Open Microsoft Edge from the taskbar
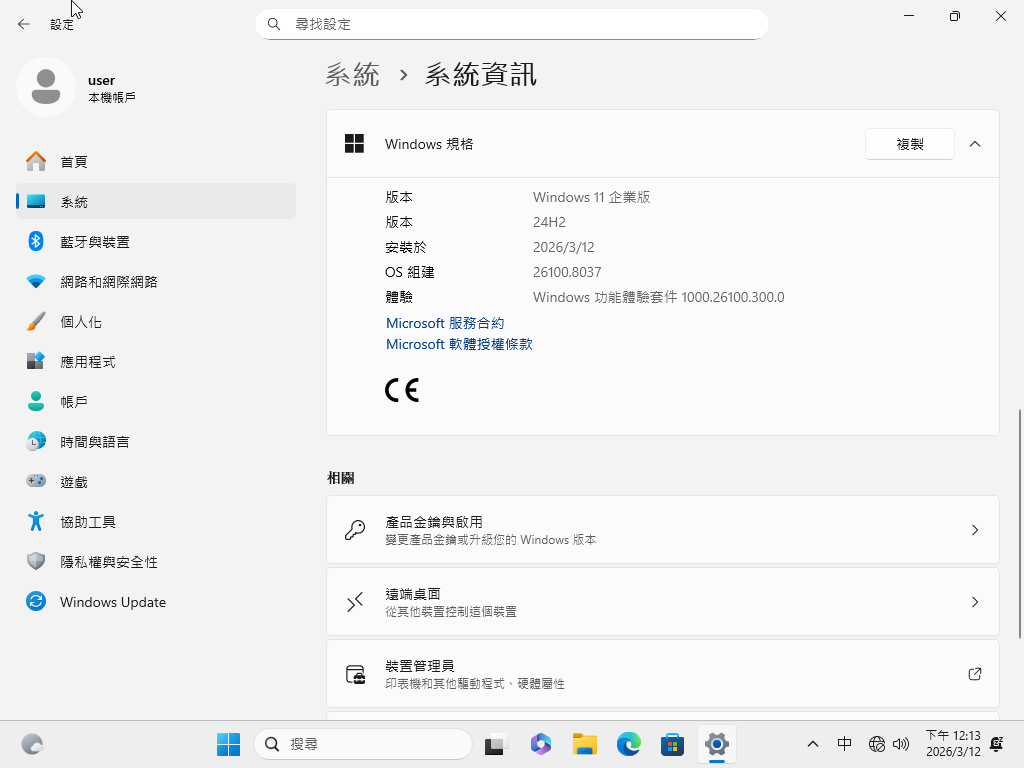Viewport: 1024px width, 768px height. click(628, 744)
